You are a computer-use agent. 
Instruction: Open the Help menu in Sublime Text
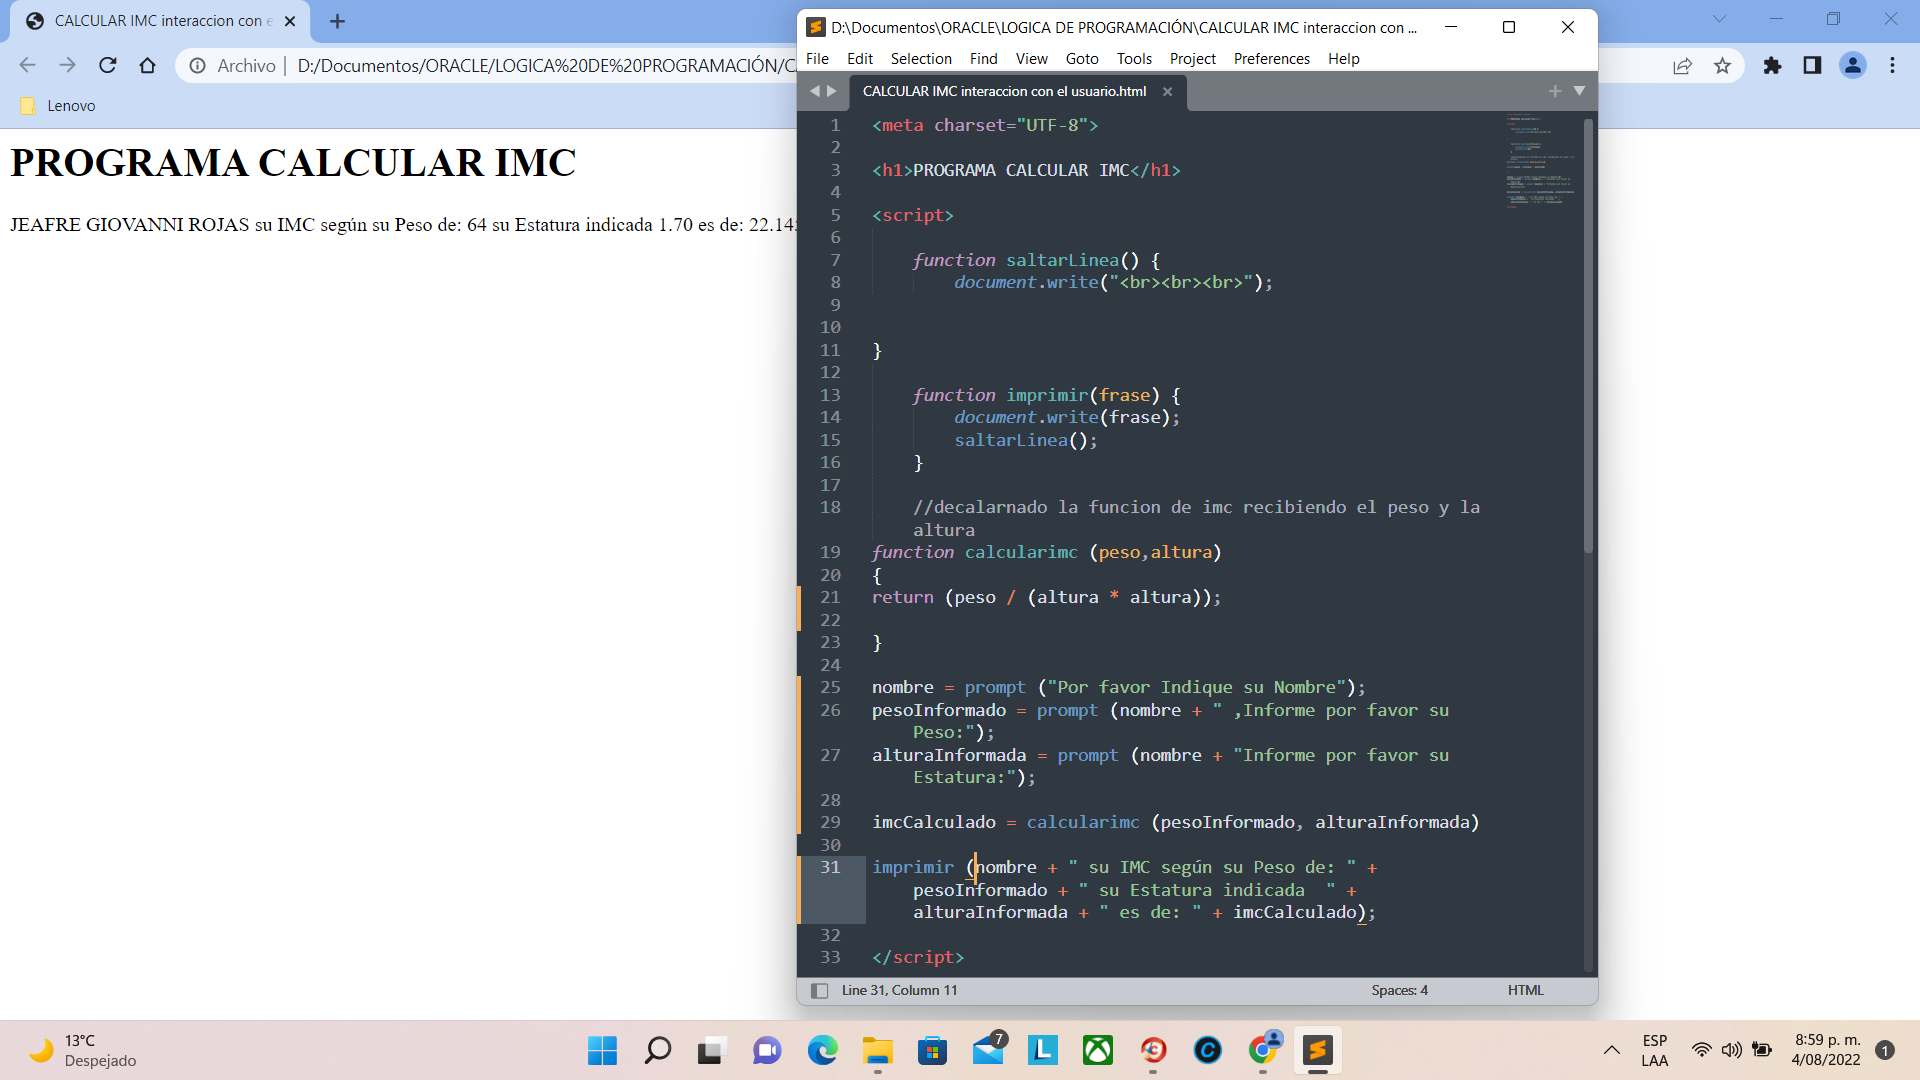(1343, 59)
